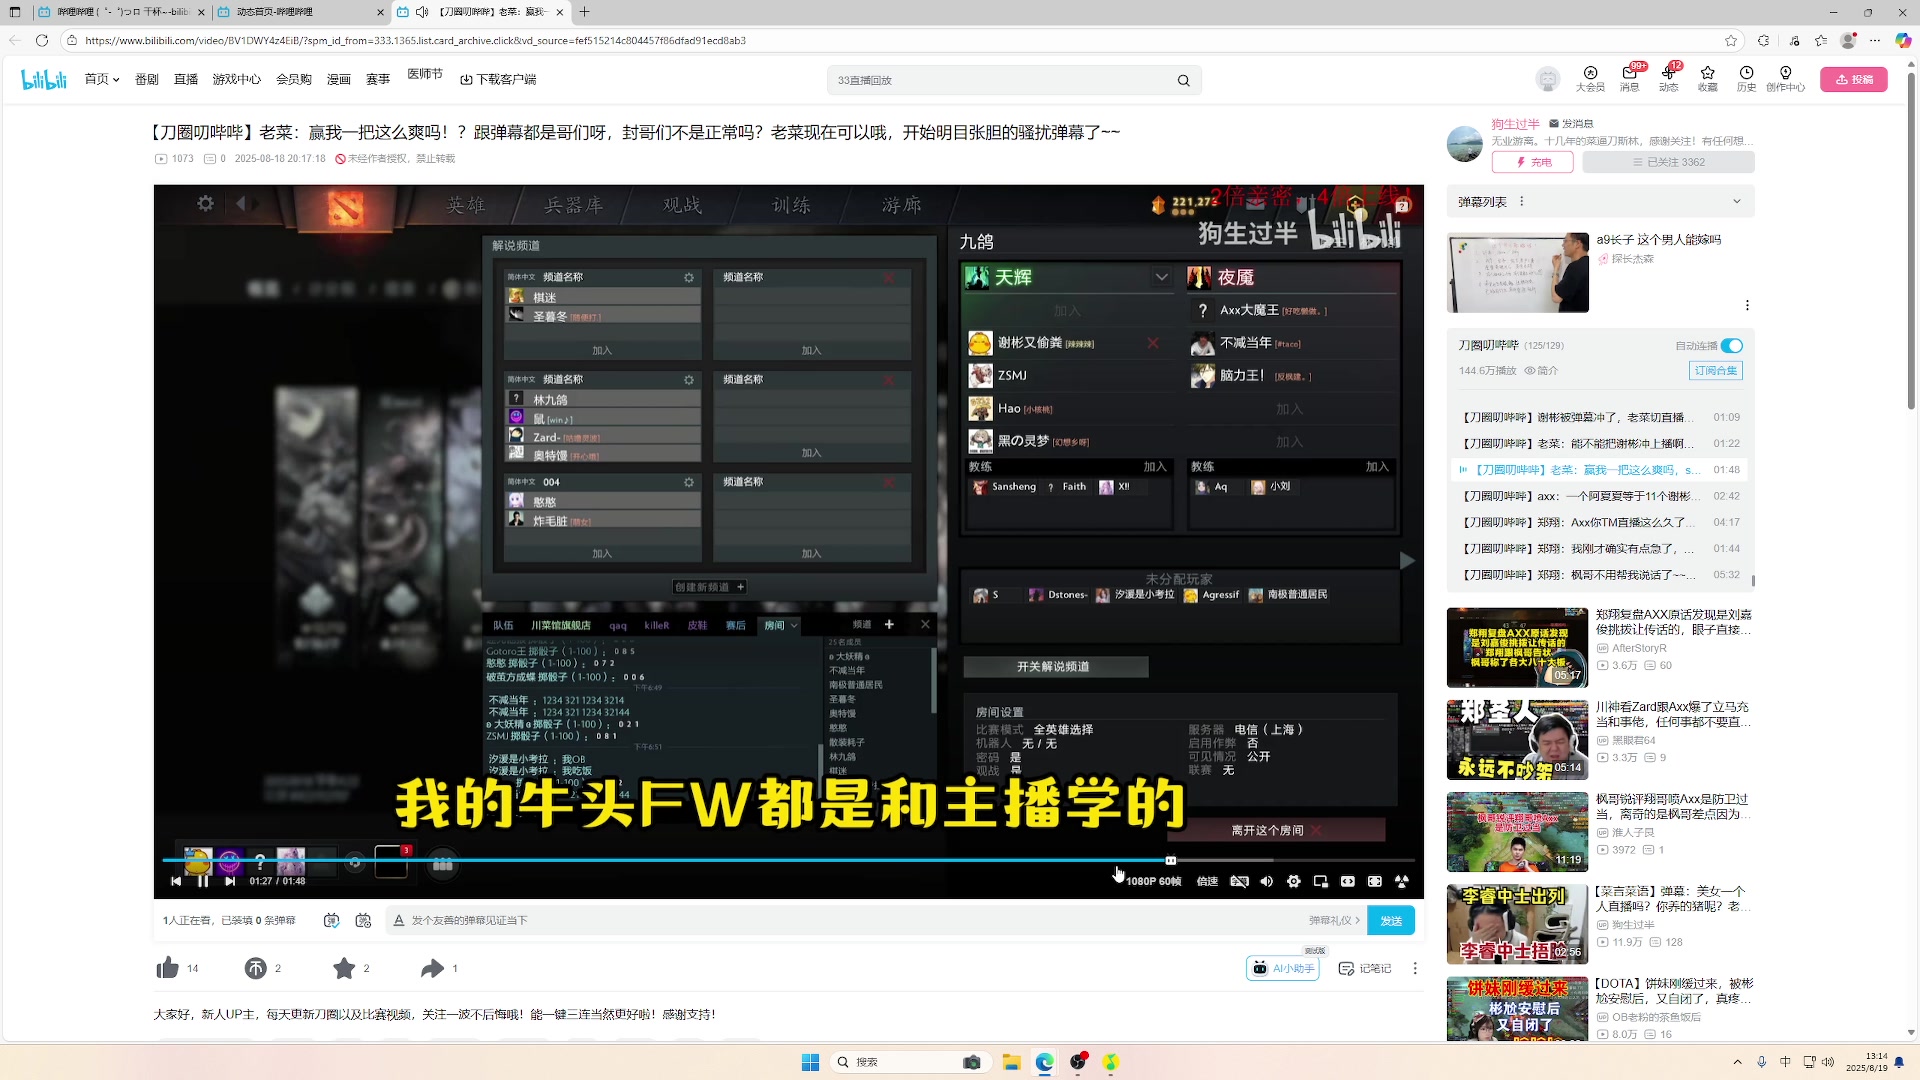Open the 收藏 favorites star icon
The height and width of the screenshot is (1080, 1920).
click(1707, 78)
